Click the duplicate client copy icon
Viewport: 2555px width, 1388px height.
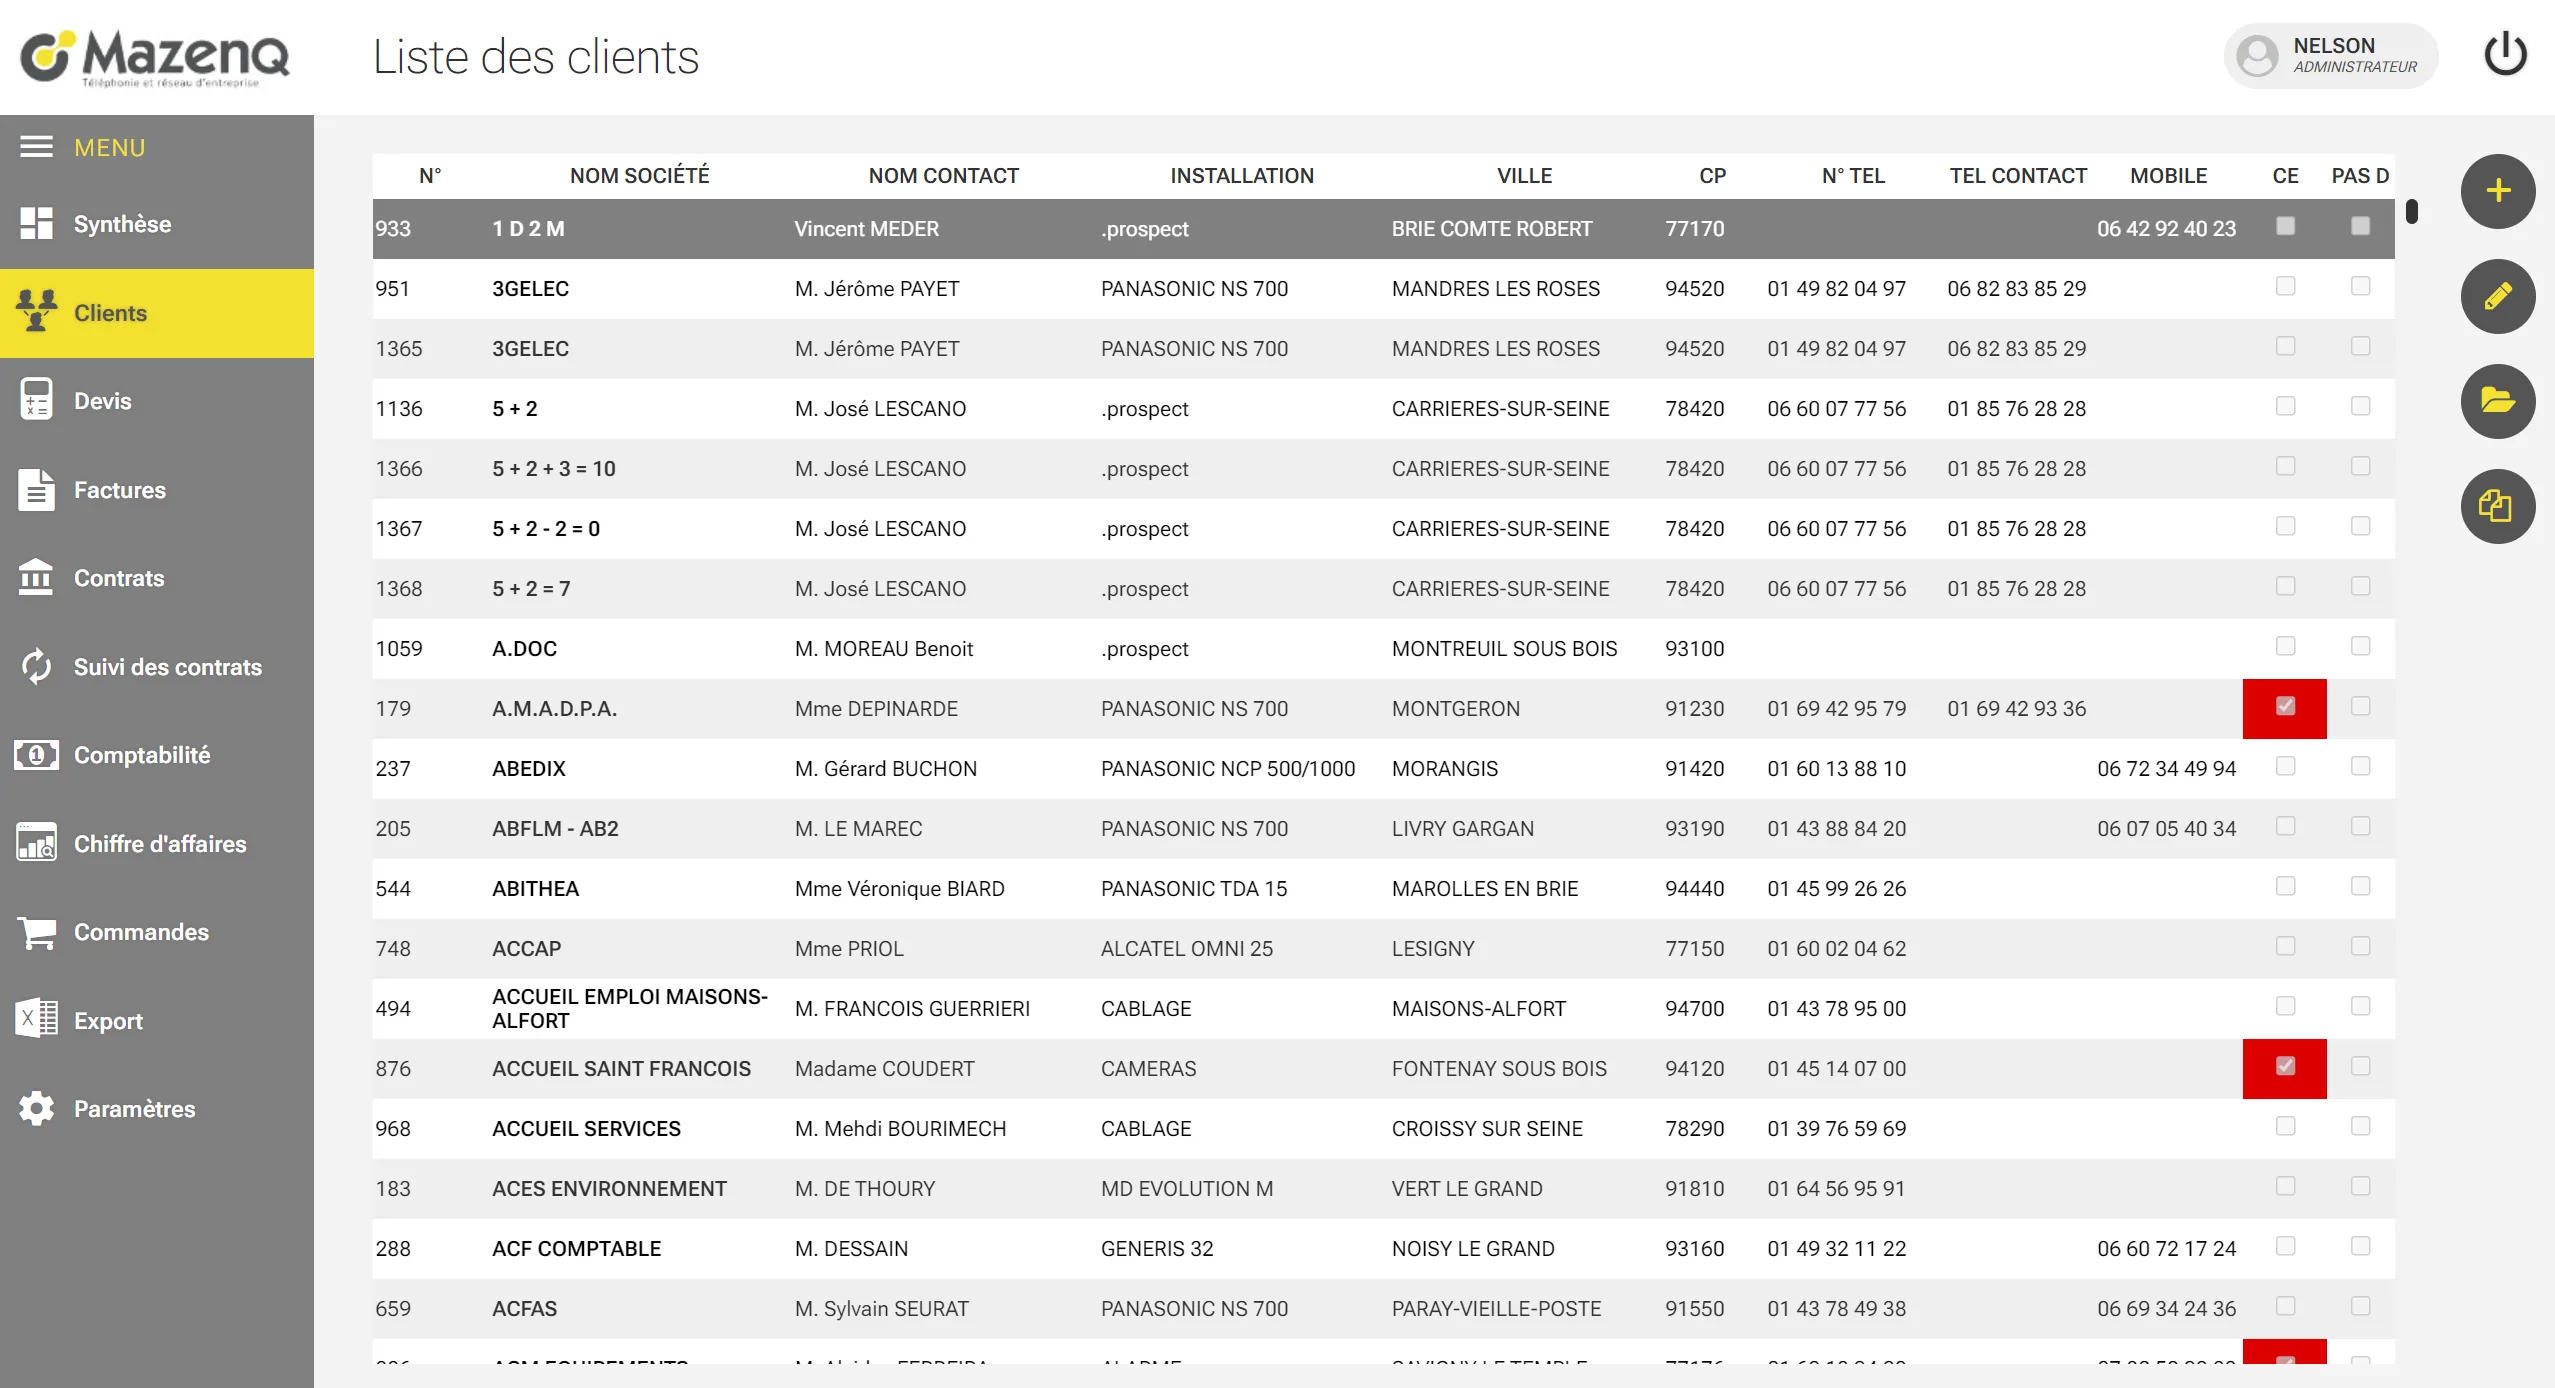tap(2497, 506)
